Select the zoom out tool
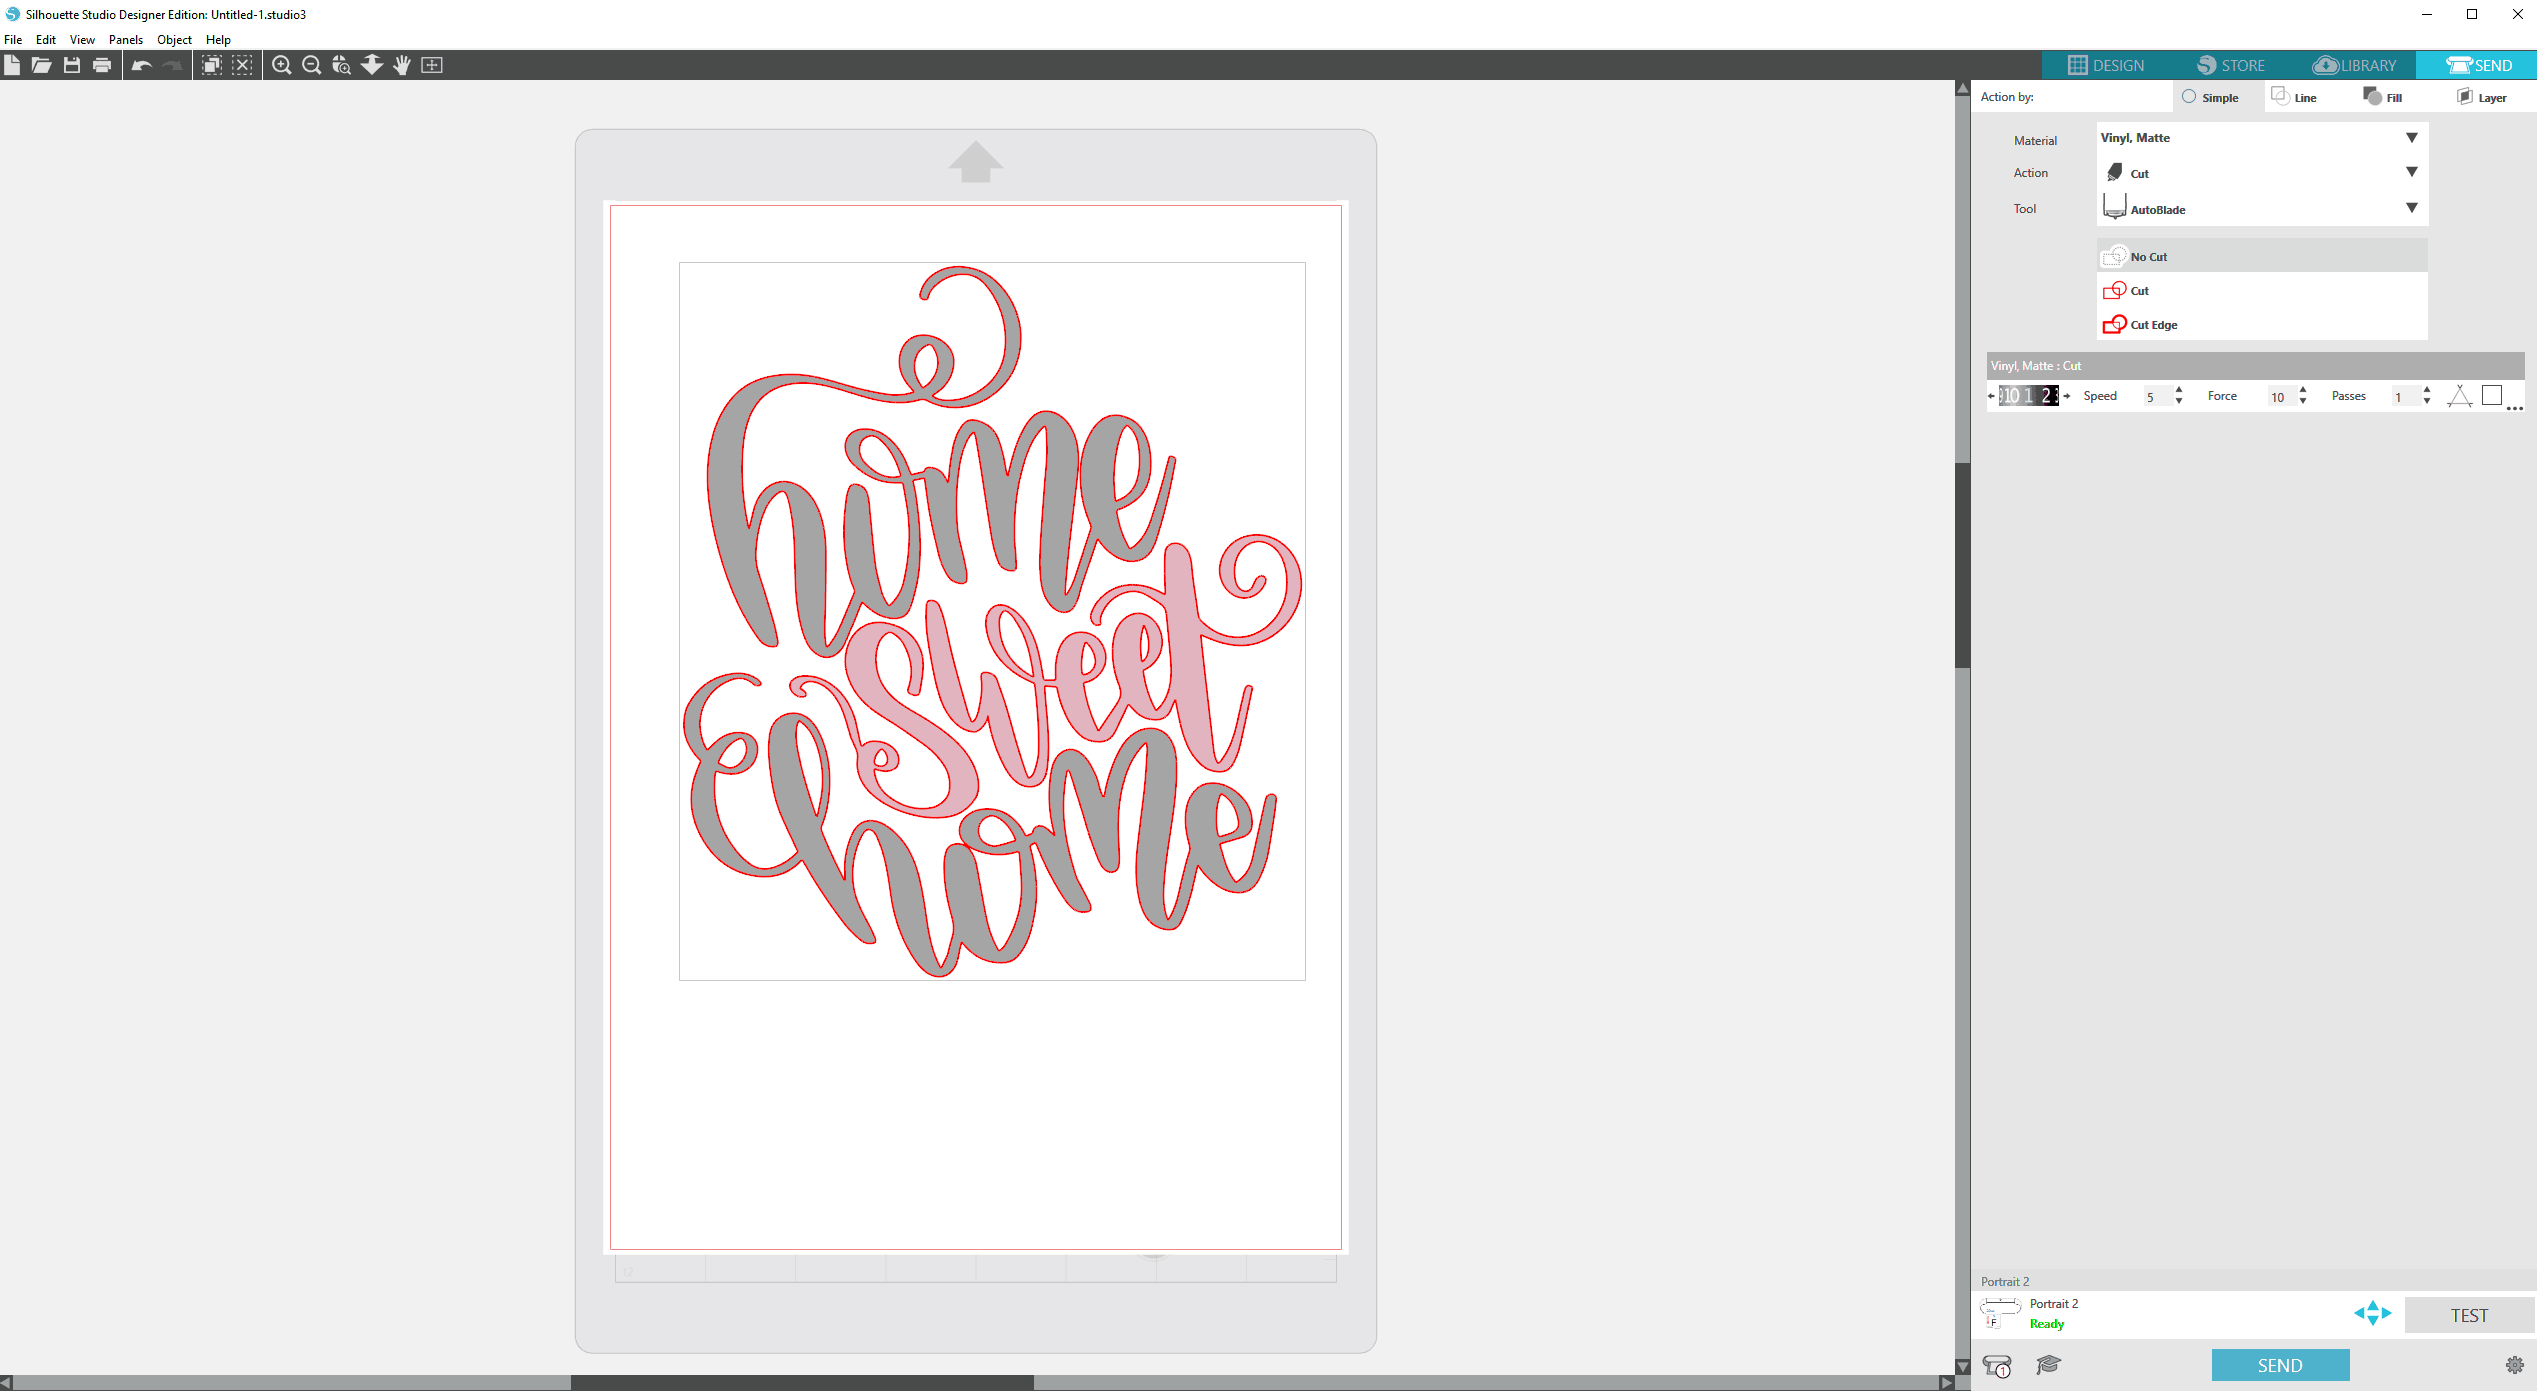Image resolution: width=2537 pixels, height=1391 pixels. tap(310, 65)
